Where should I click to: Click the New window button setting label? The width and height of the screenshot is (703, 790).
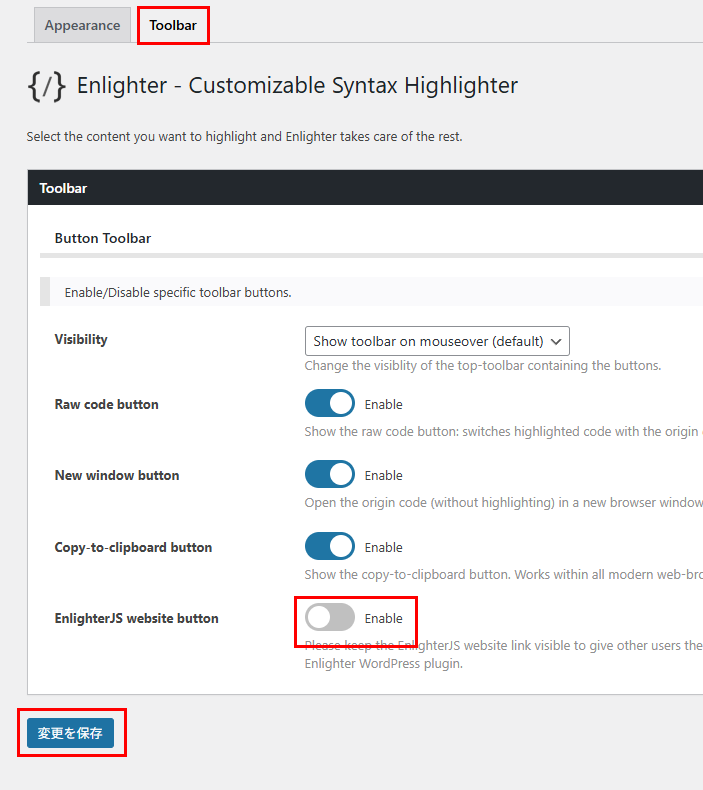[117, 476]
